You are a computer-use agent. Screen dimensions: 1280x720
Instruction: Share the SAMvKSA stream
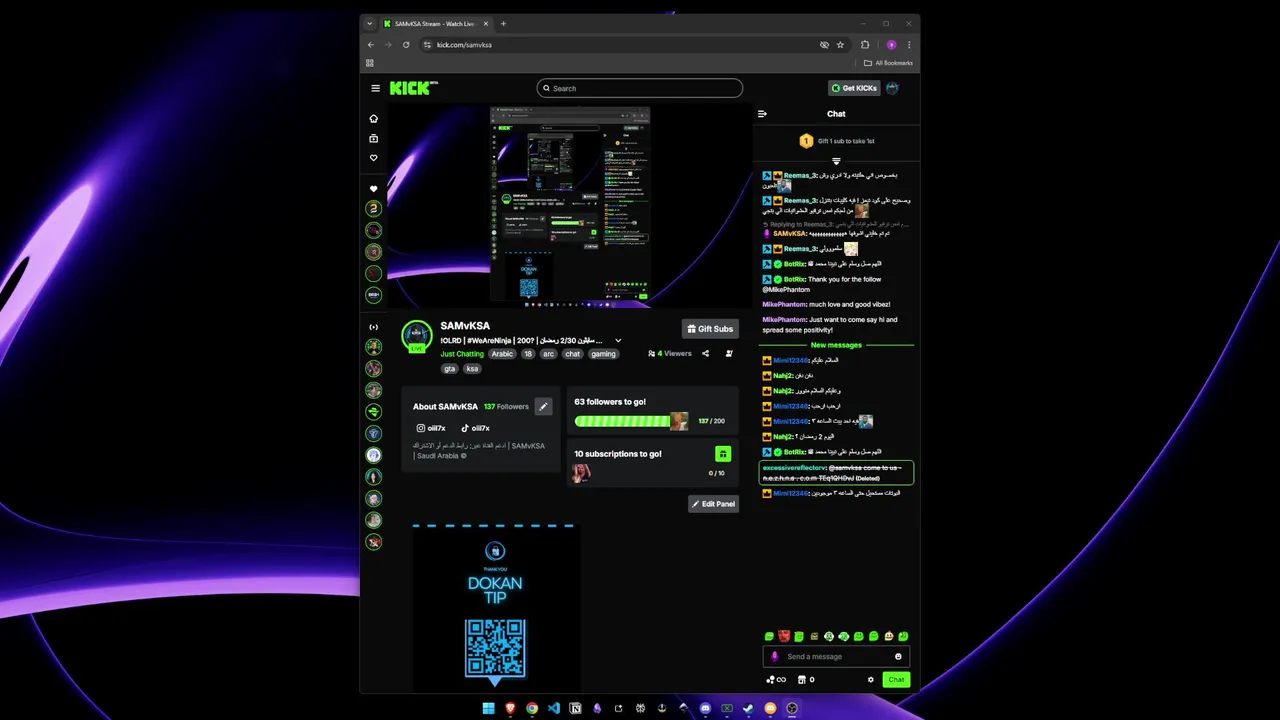[x=705, y=353]
